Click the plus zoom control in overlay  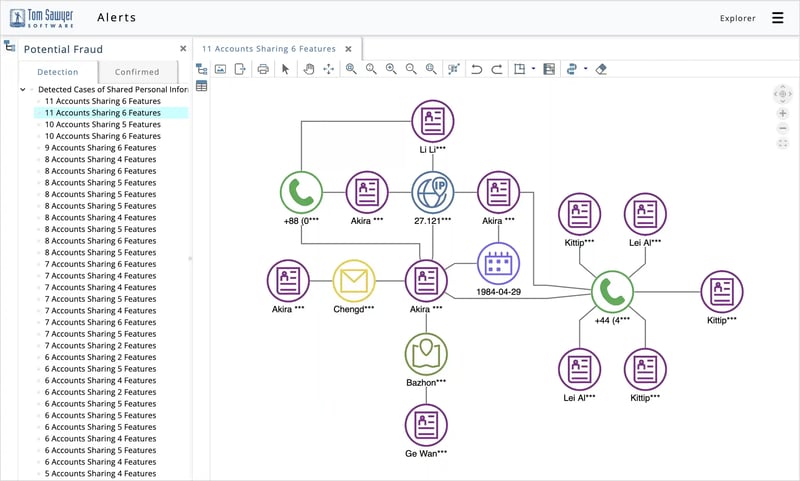(x=783, y=113)
